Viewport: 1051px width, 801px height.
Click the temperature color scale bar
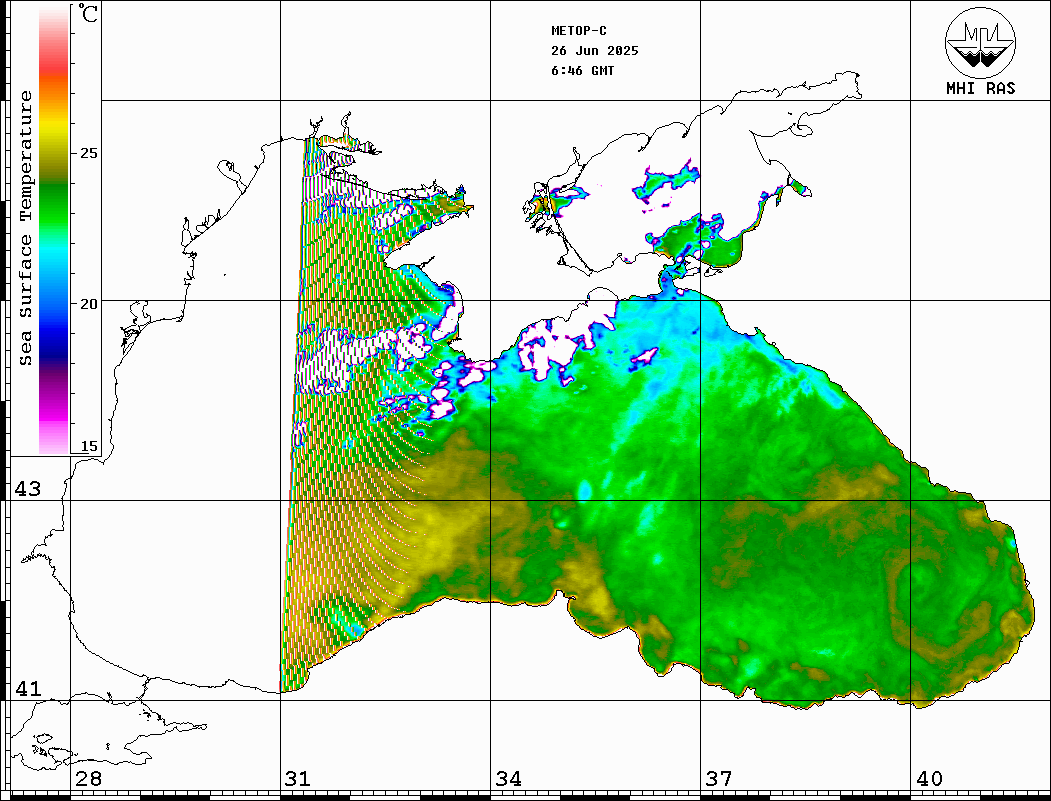point(54,231)
